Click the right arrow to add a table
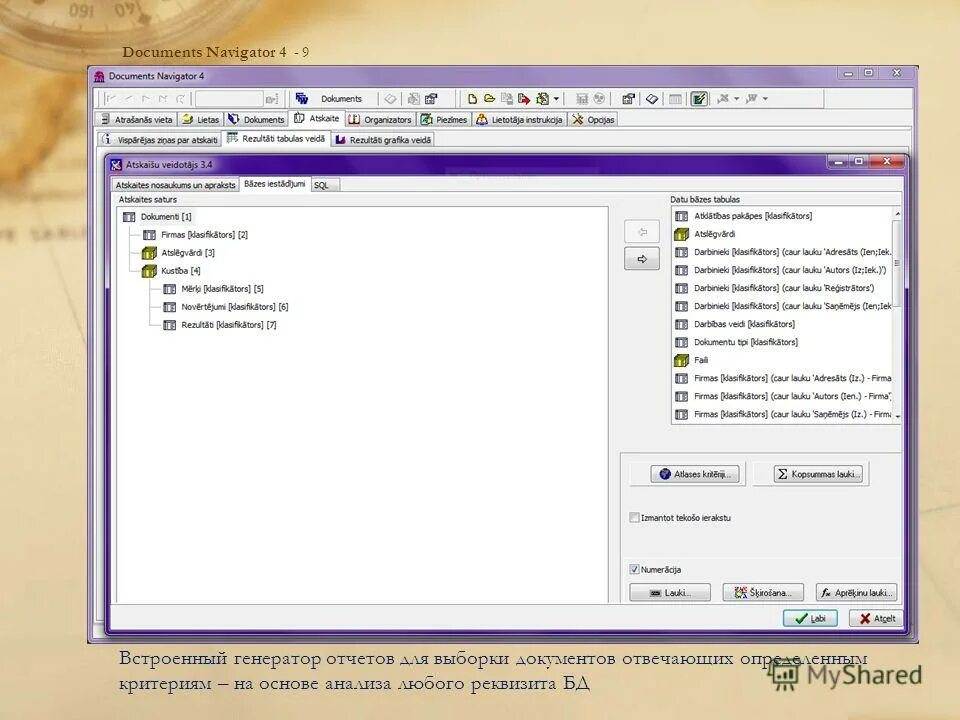The image size is (960, 720). click(641, 258)
